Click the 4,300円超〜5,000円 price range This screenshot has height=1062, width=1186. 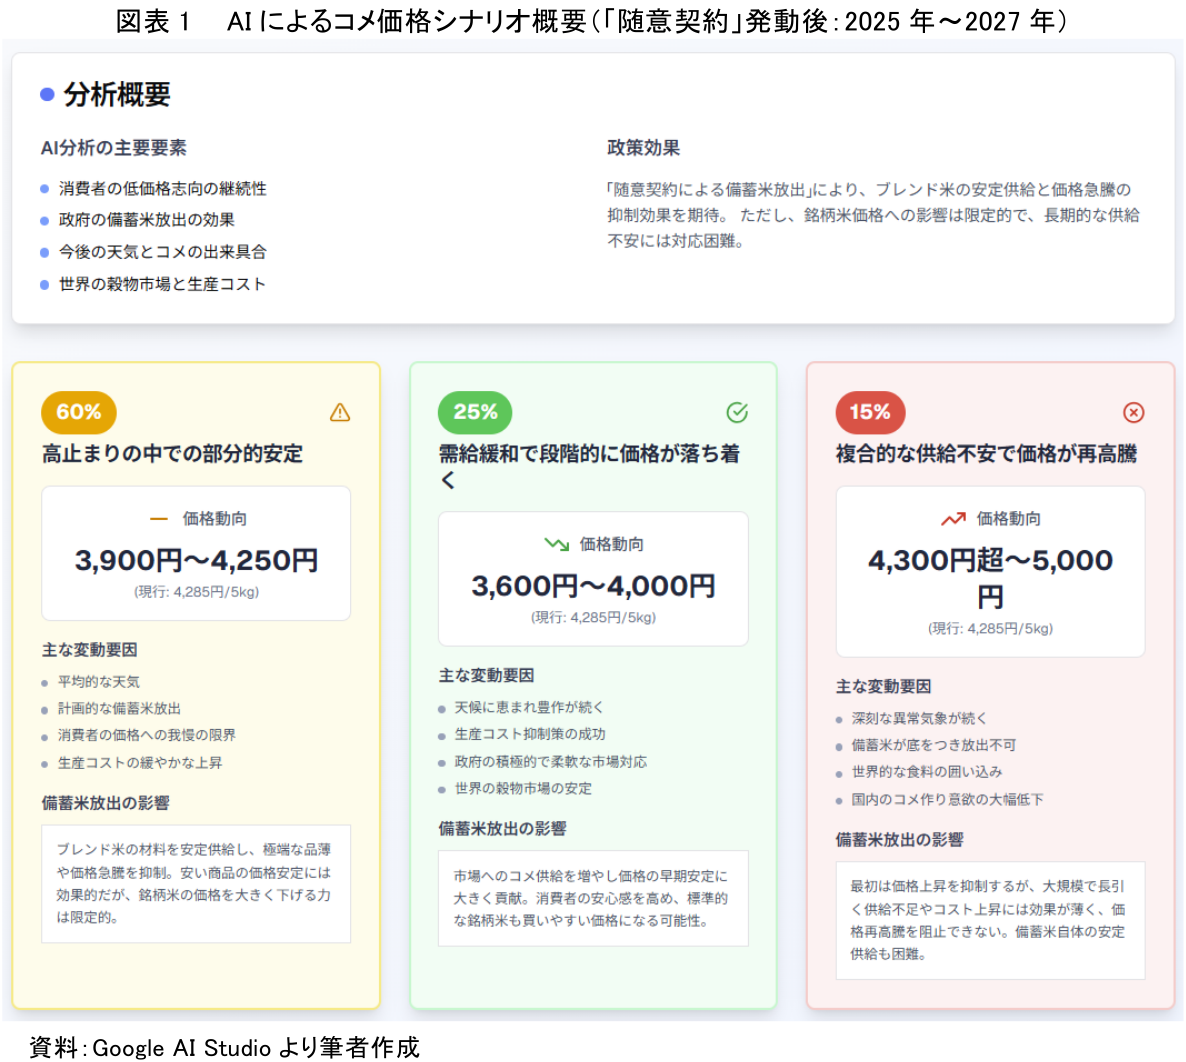click(990, 578)
